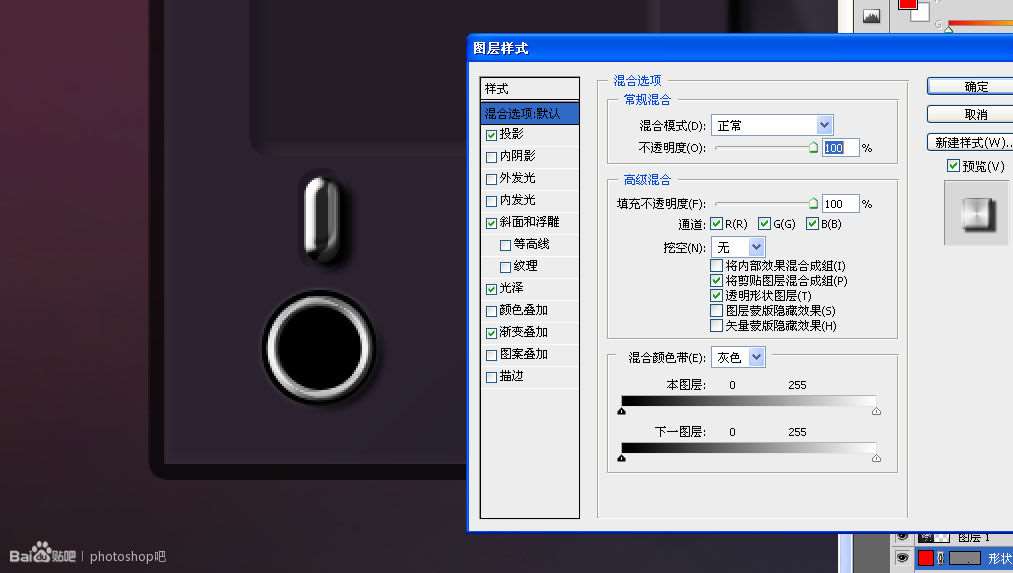Open the 渐变叠加 style settings label
The image size is (1013, 573).
coord(523,331)
